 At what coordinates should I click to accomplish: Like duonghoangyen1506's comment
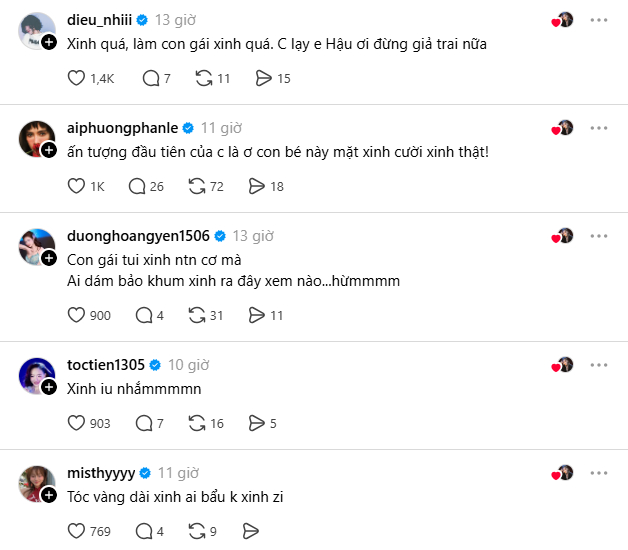[x=76, y=315]
